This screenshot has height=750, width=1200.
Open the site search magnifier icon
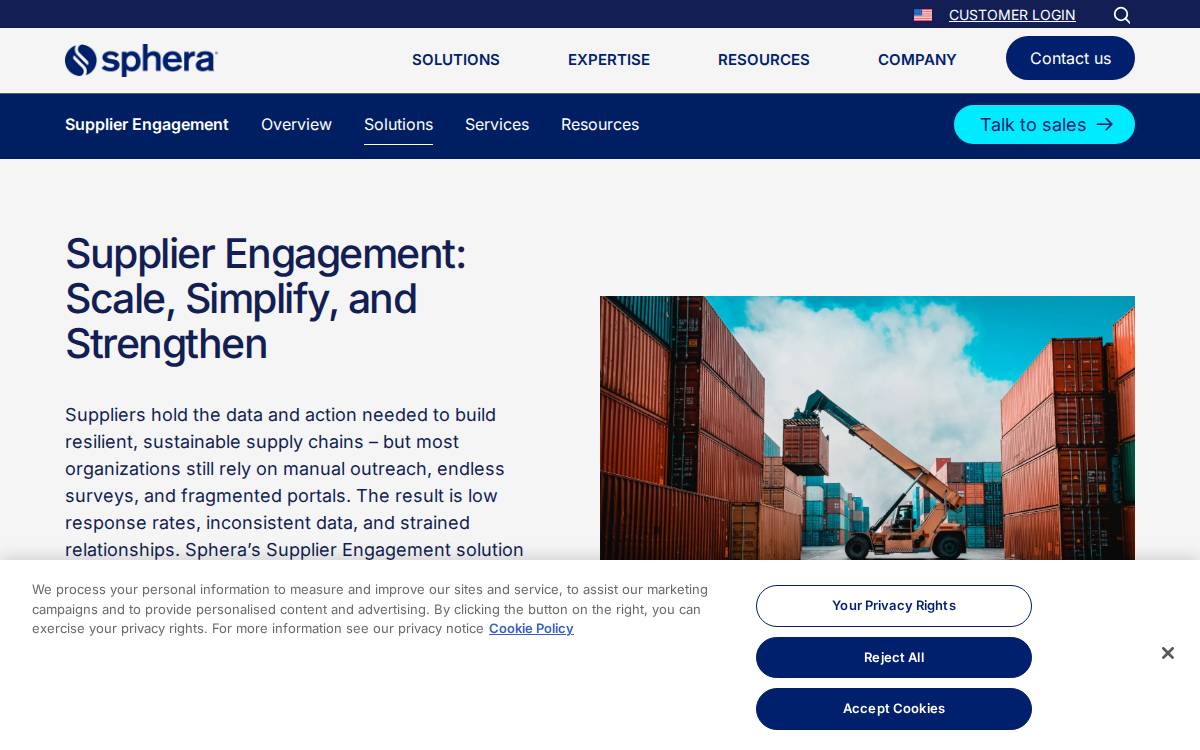(1122, 15)
